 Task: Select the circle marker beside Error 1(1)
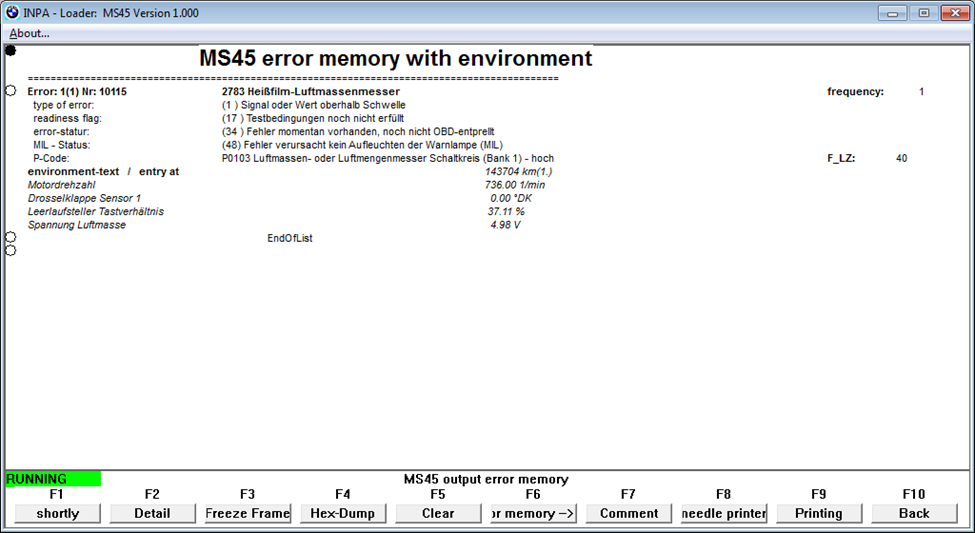point(11,91)
